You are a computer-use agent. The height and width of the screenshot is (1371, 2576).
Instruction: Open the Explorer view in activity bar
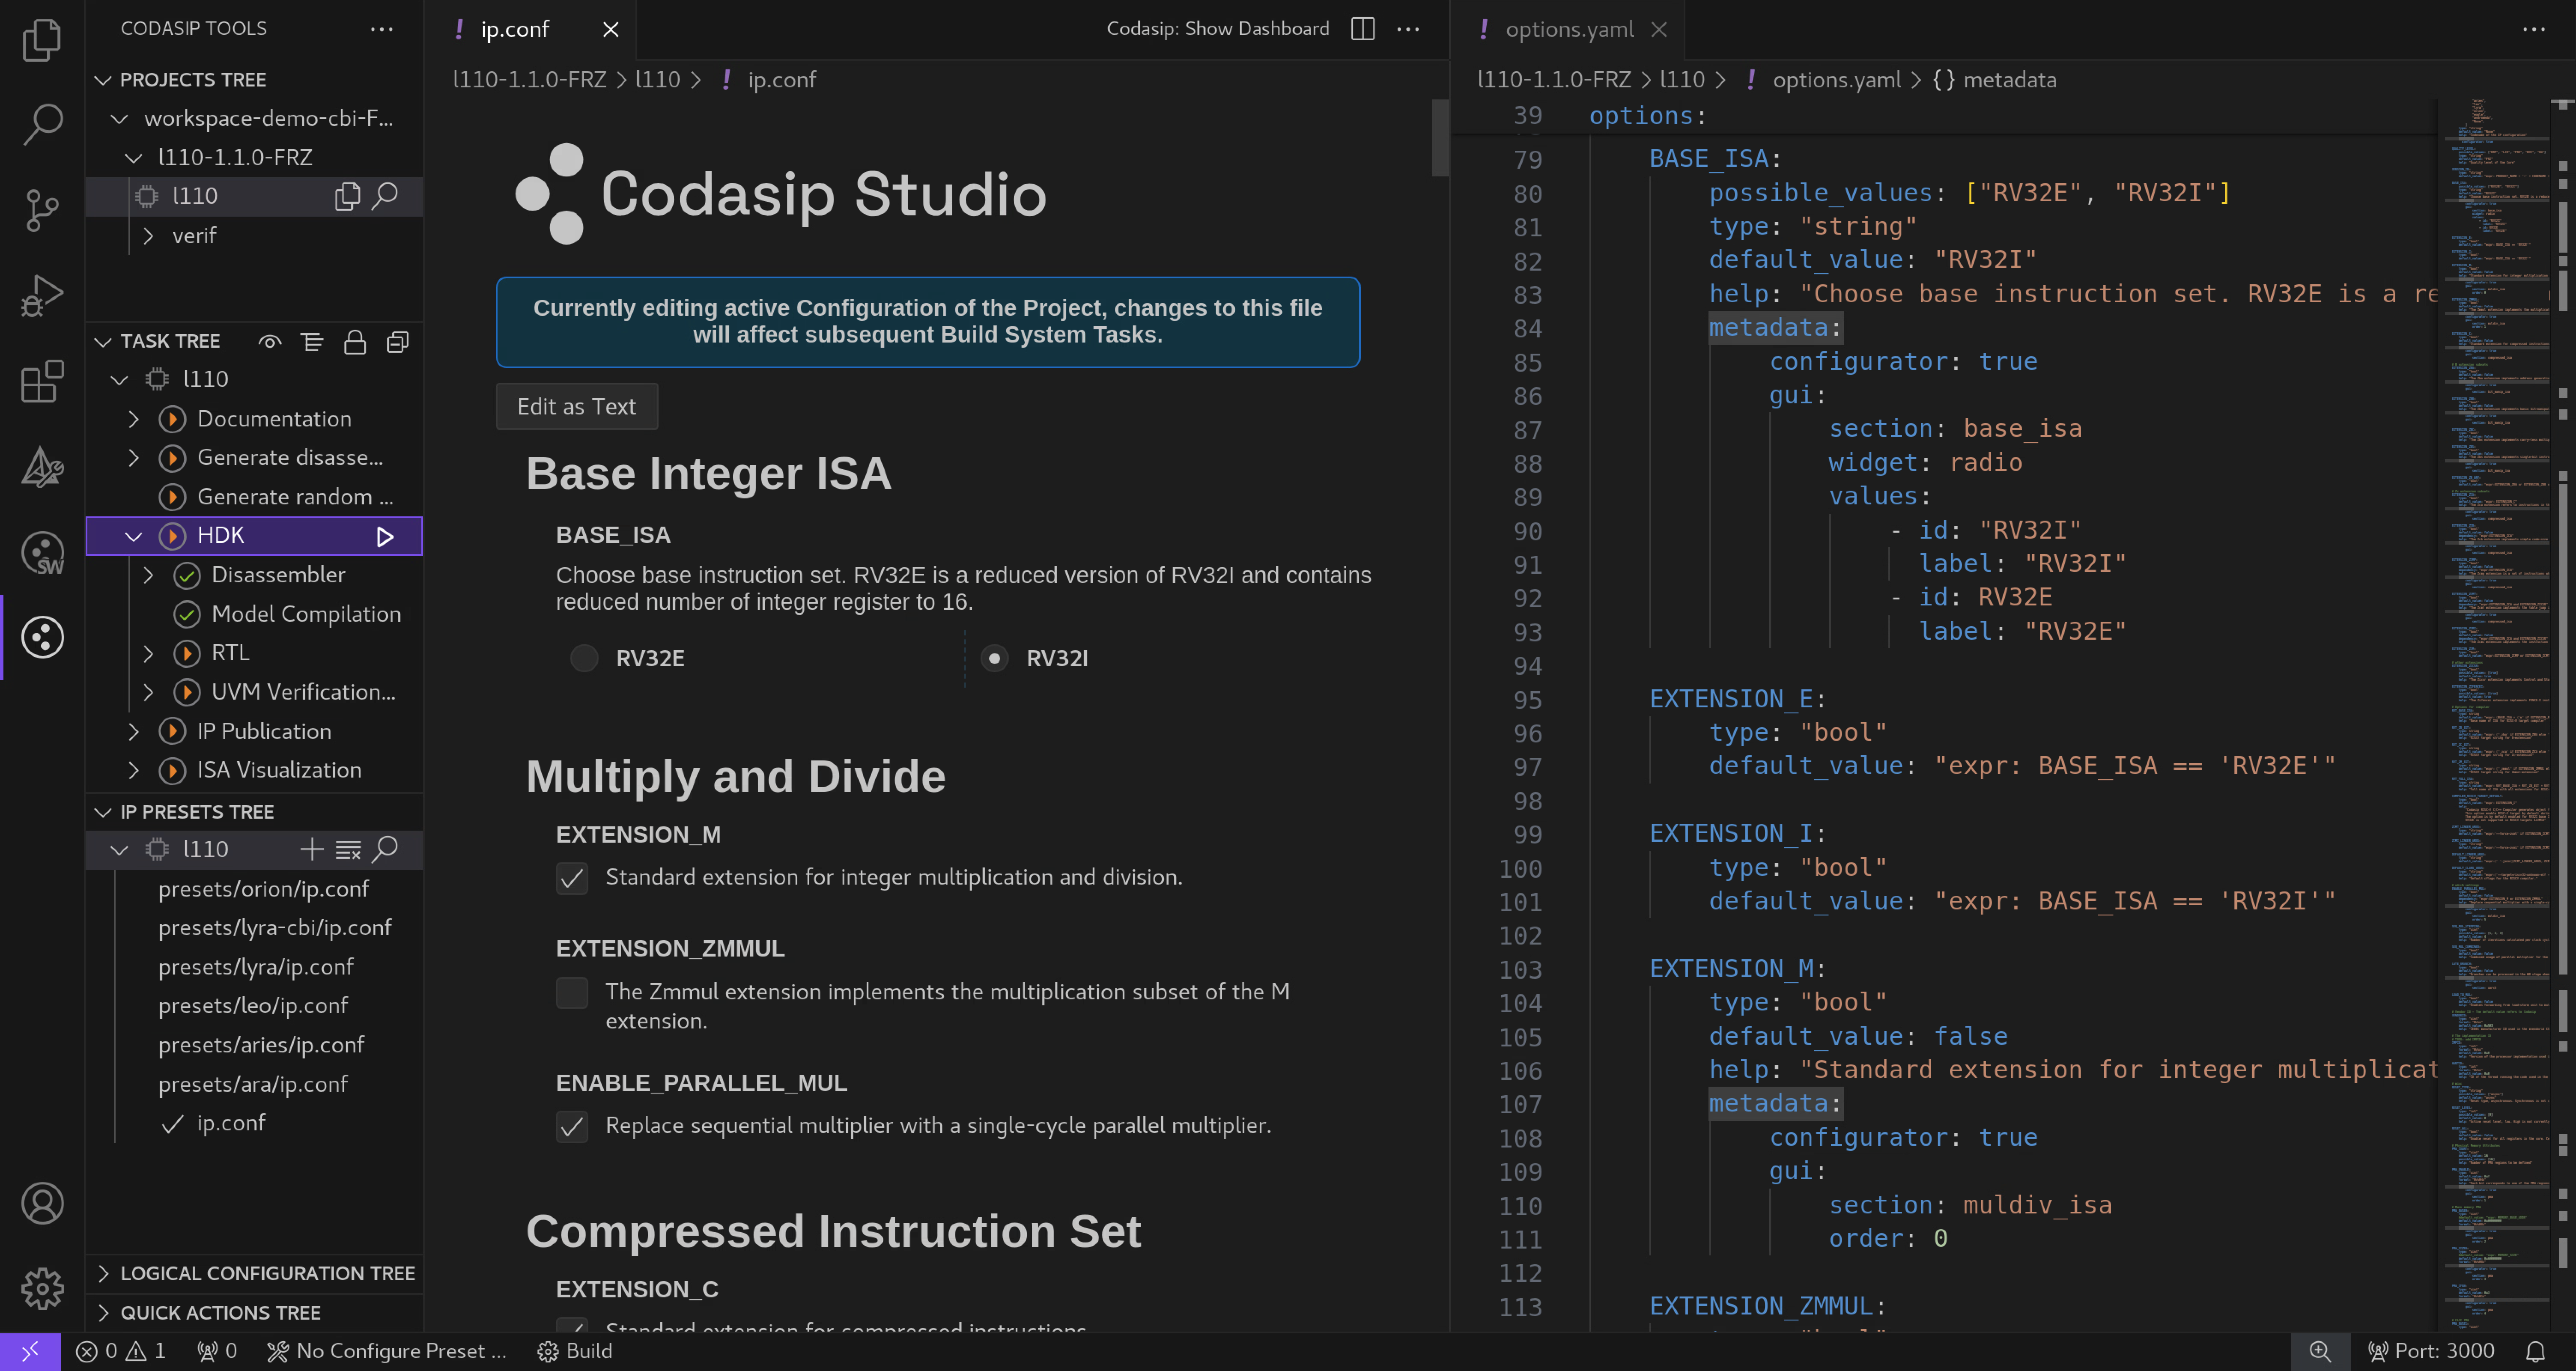pos(42,40)
